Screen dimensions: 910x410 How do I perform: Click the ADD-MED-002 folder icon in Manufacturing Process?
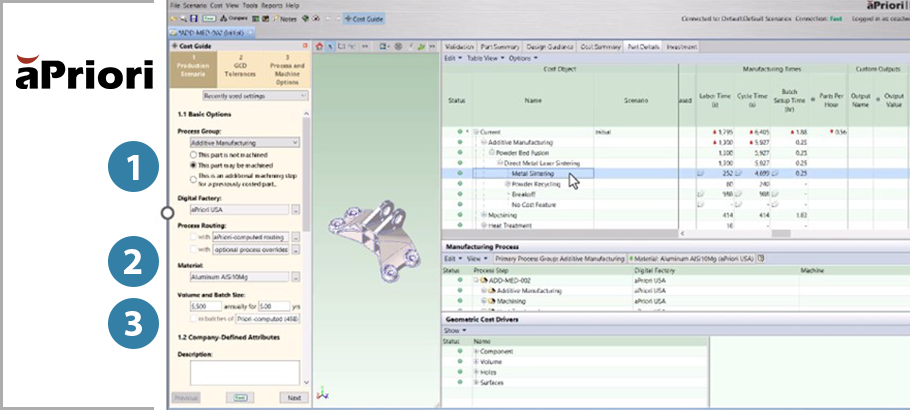pos(484,280)
